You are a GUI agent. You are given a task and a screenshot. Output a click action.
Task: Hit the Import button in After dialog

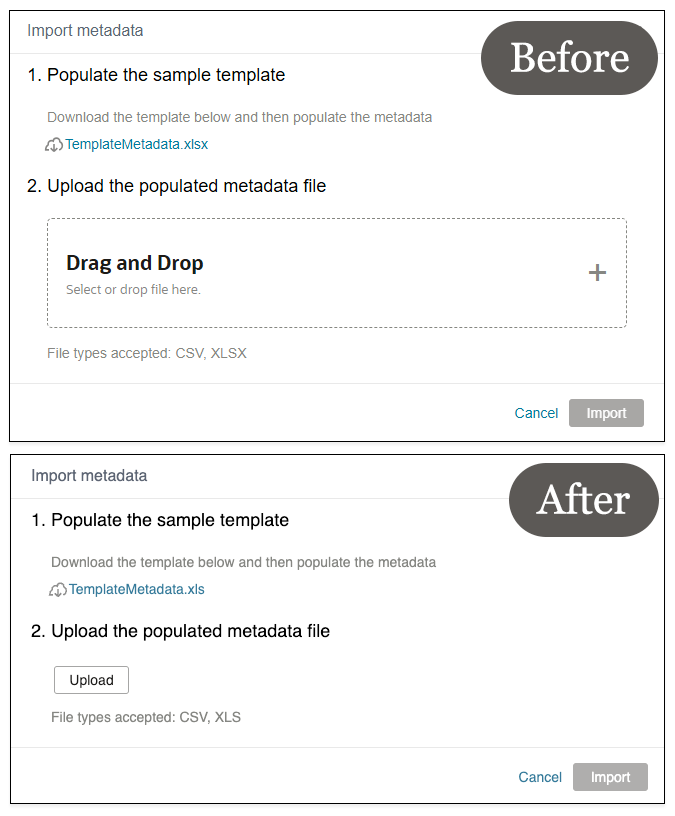click(x=610, y=777)
